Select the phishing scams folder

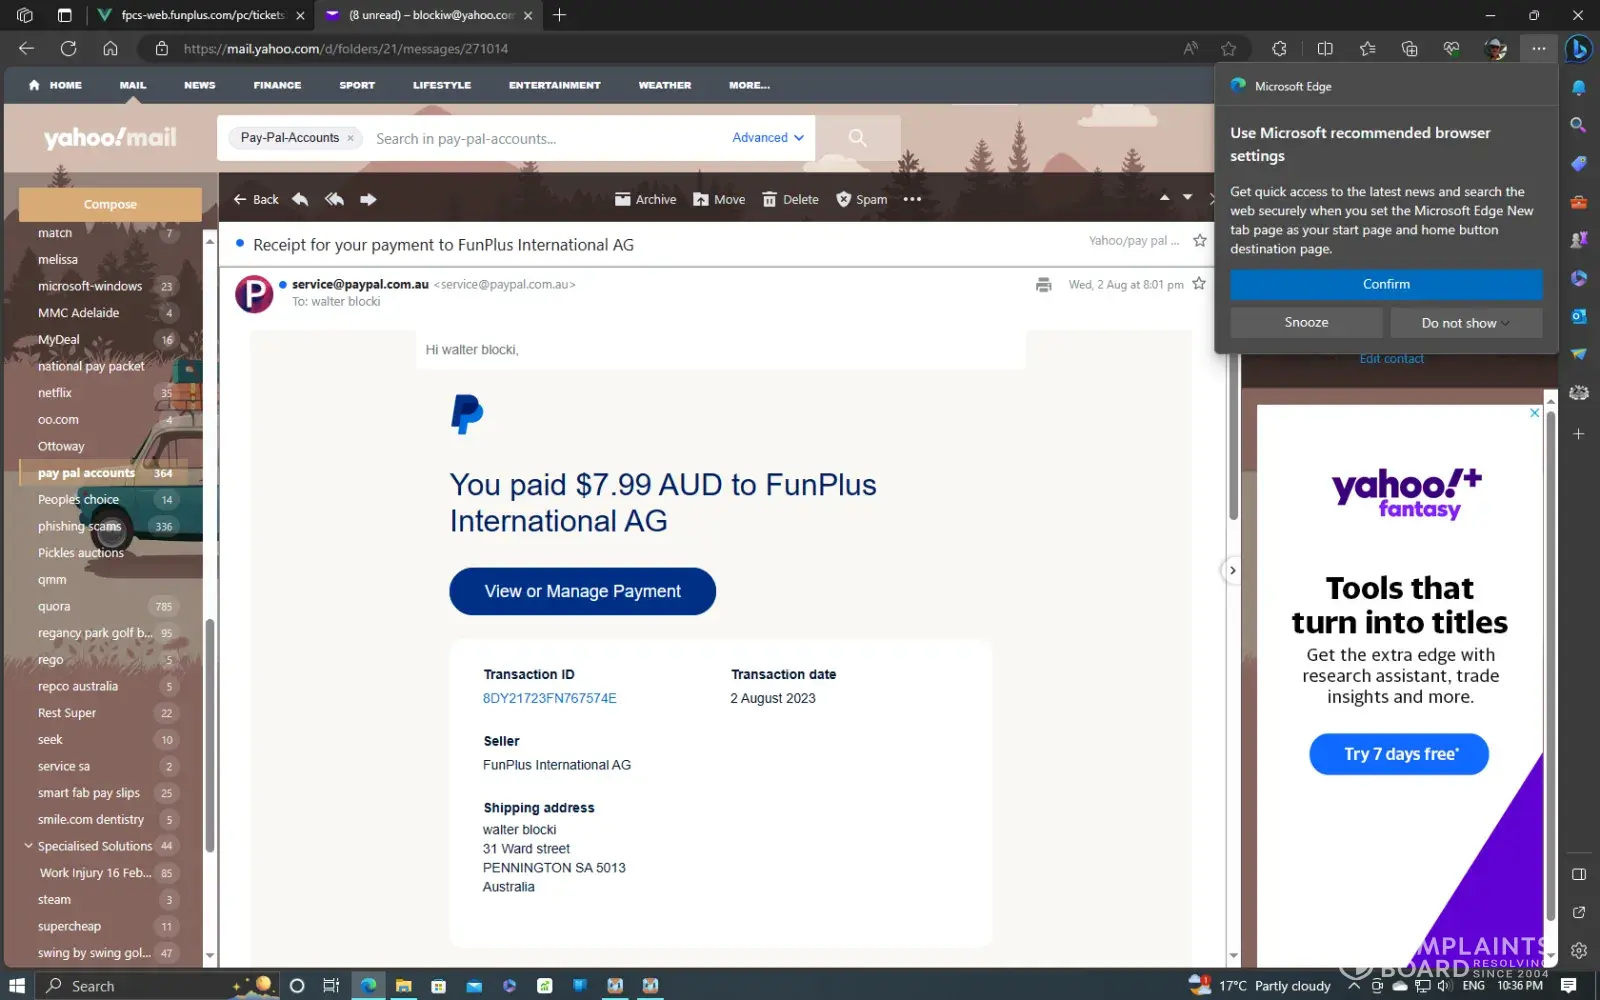tap(79, 526)
